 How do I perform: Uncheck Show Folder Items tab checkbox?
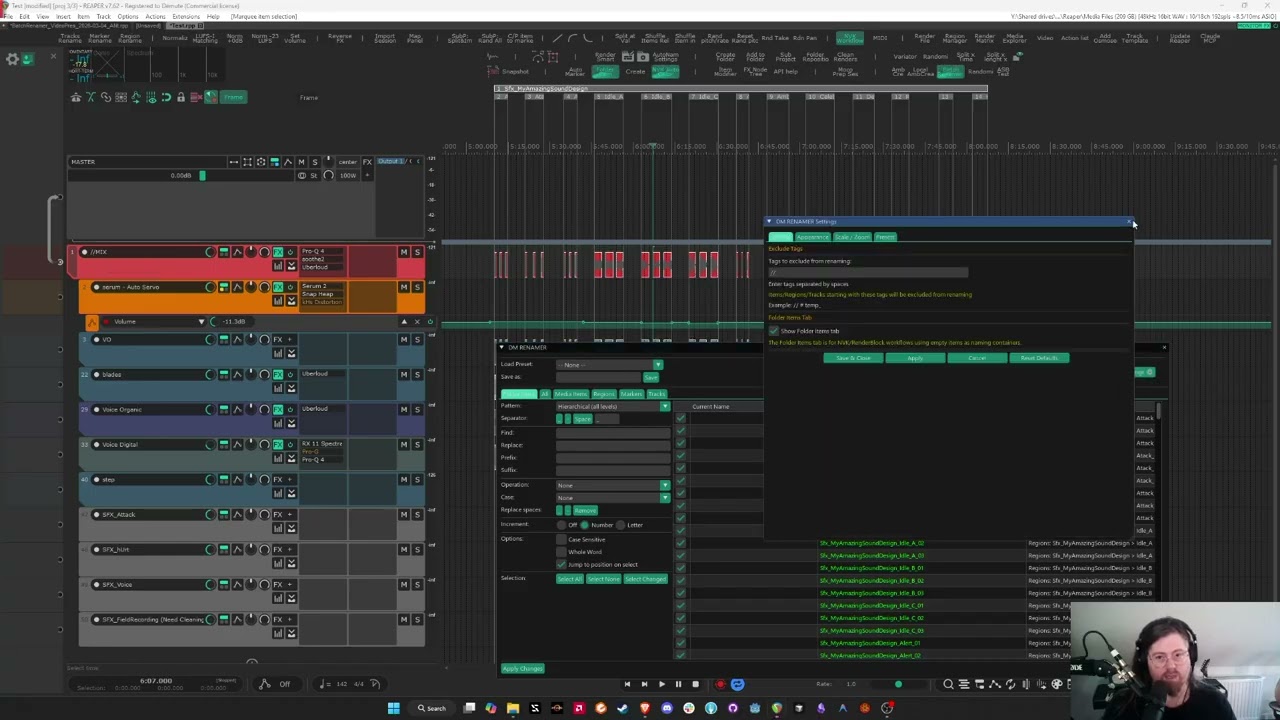[x=773, y=331]
